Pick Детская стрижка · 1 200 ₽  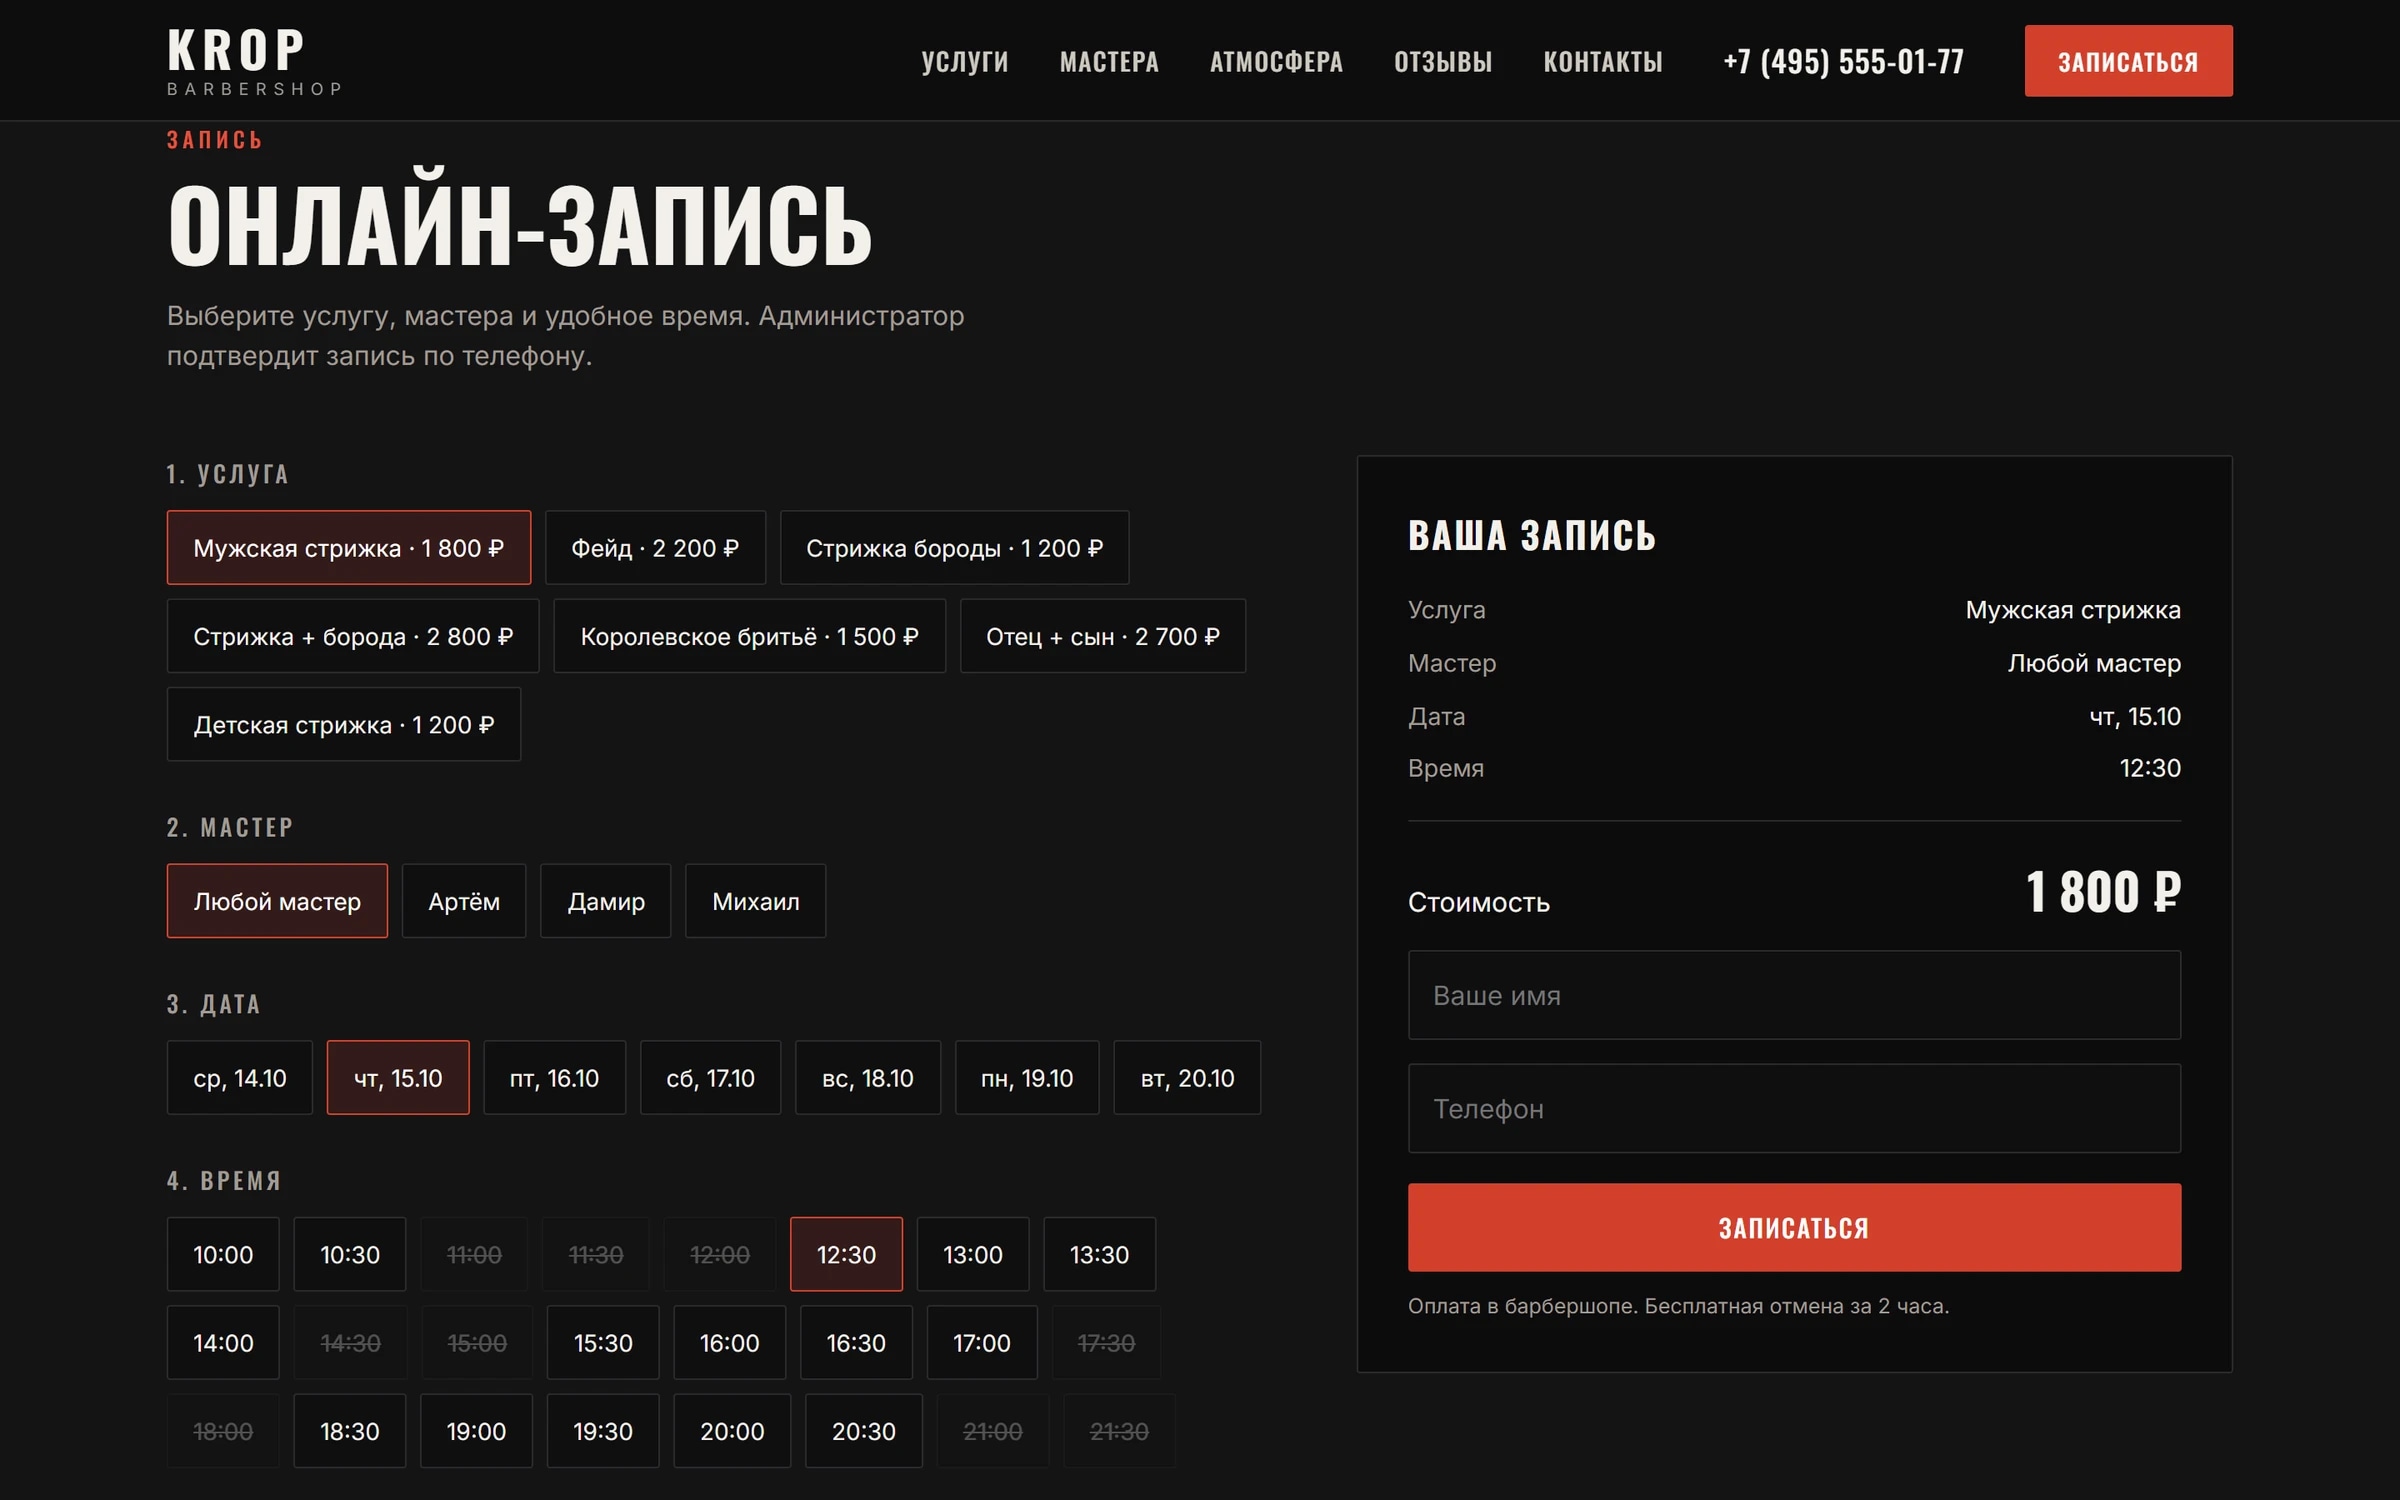344,724
